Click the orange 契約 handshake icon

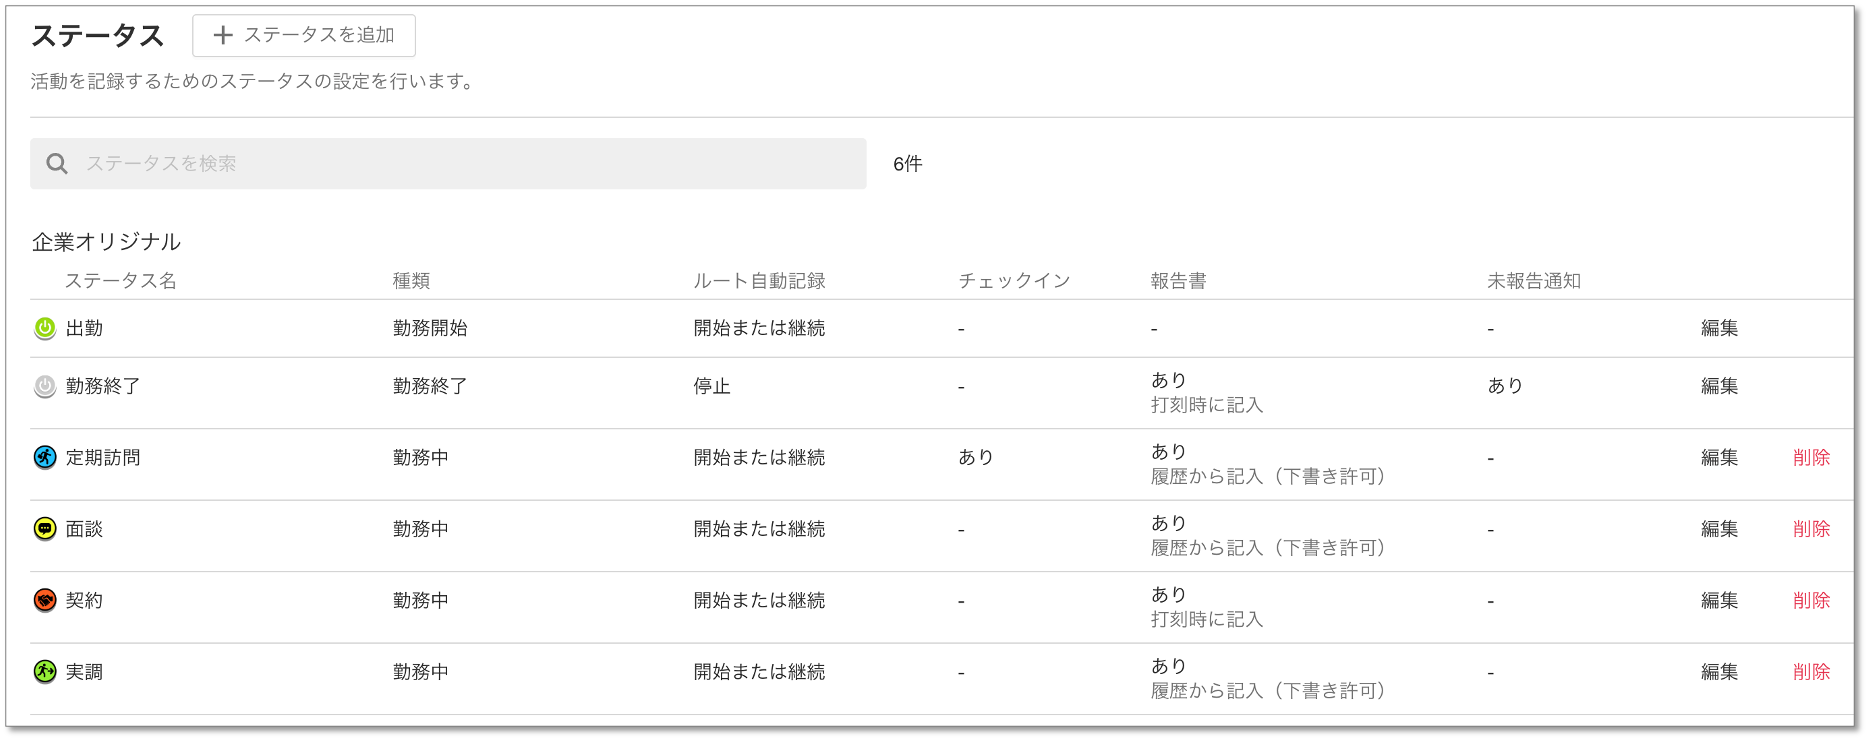(x=45, y=600)
